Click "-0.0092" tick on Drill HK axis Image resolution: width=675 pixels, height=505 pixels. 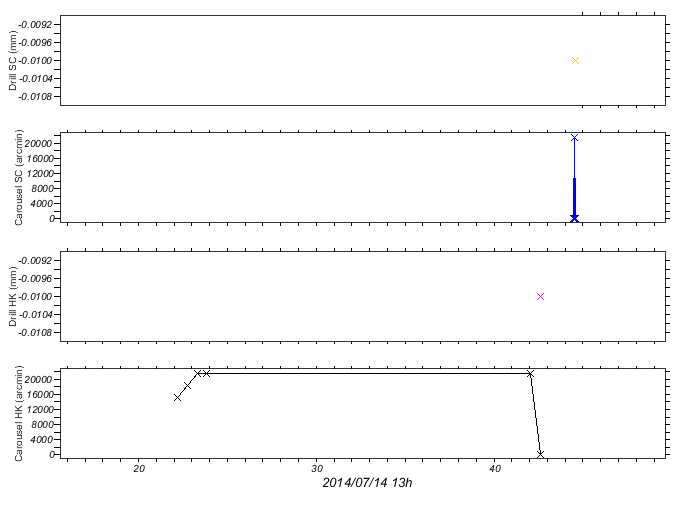[x=34, y=260]
